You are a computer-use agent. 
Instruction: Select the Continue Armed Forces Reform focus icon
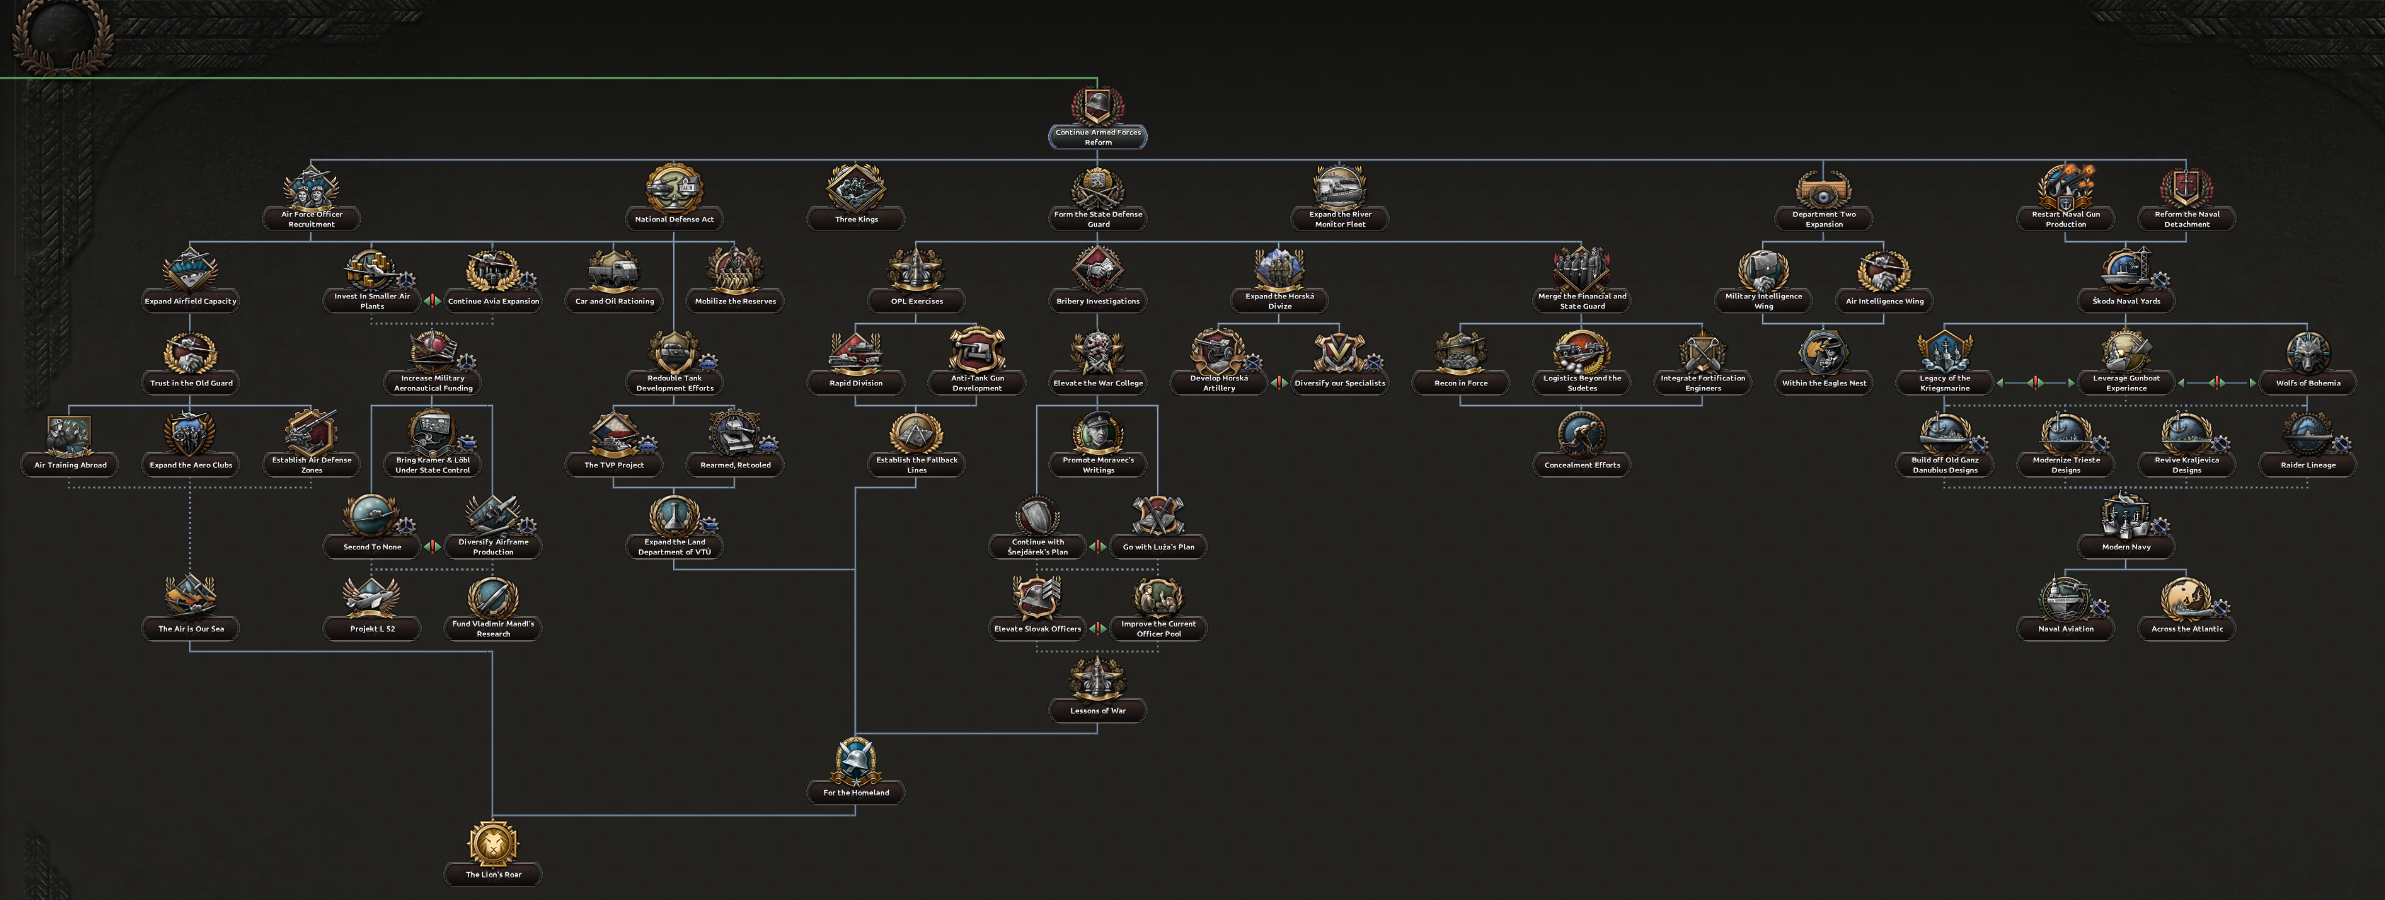(1097, 106)
